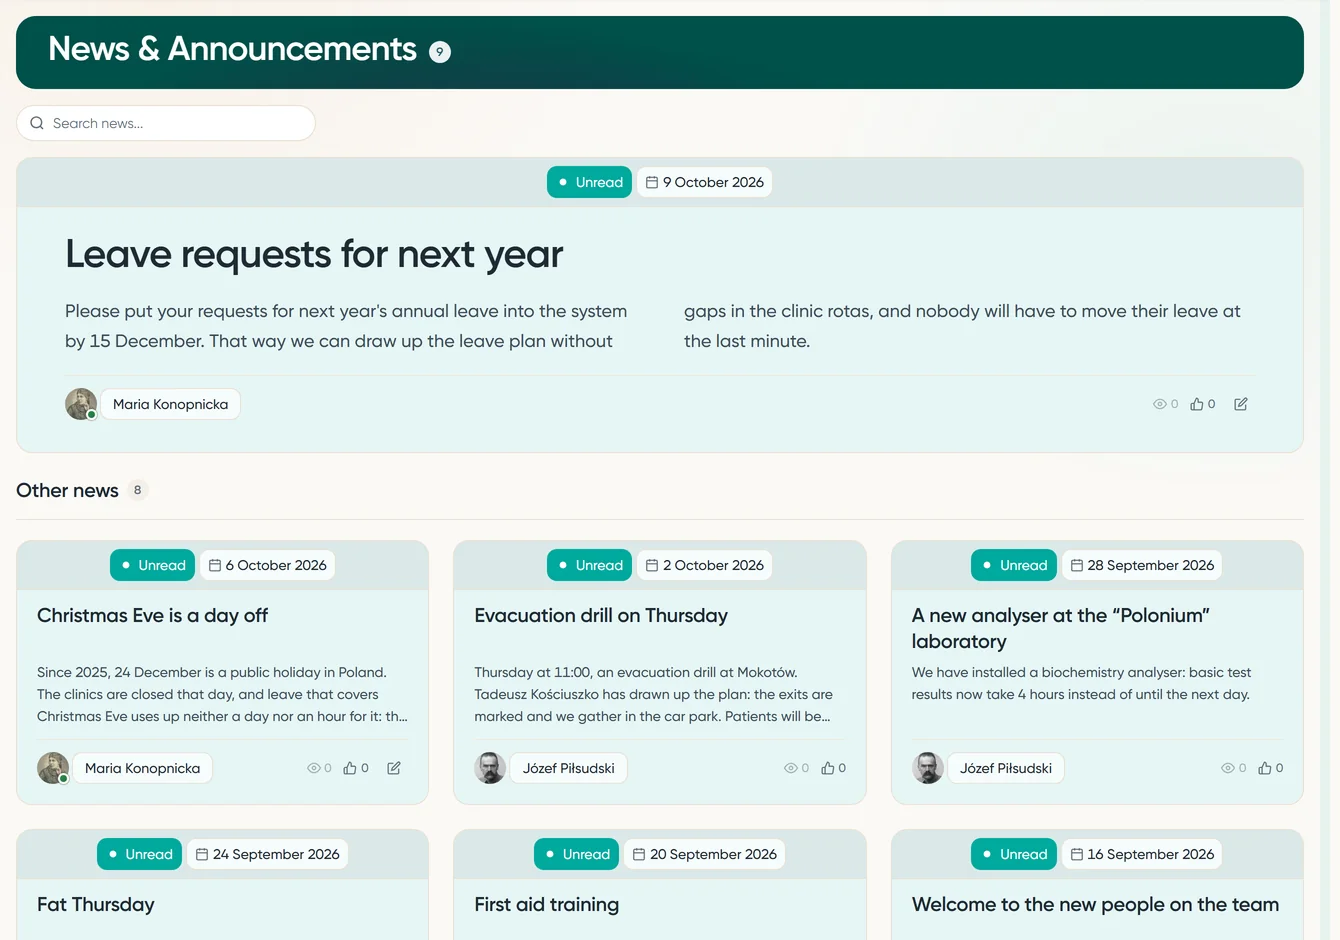Open Józef Piłsudski's profile from Evacuation drill post

tap(569, 768)
